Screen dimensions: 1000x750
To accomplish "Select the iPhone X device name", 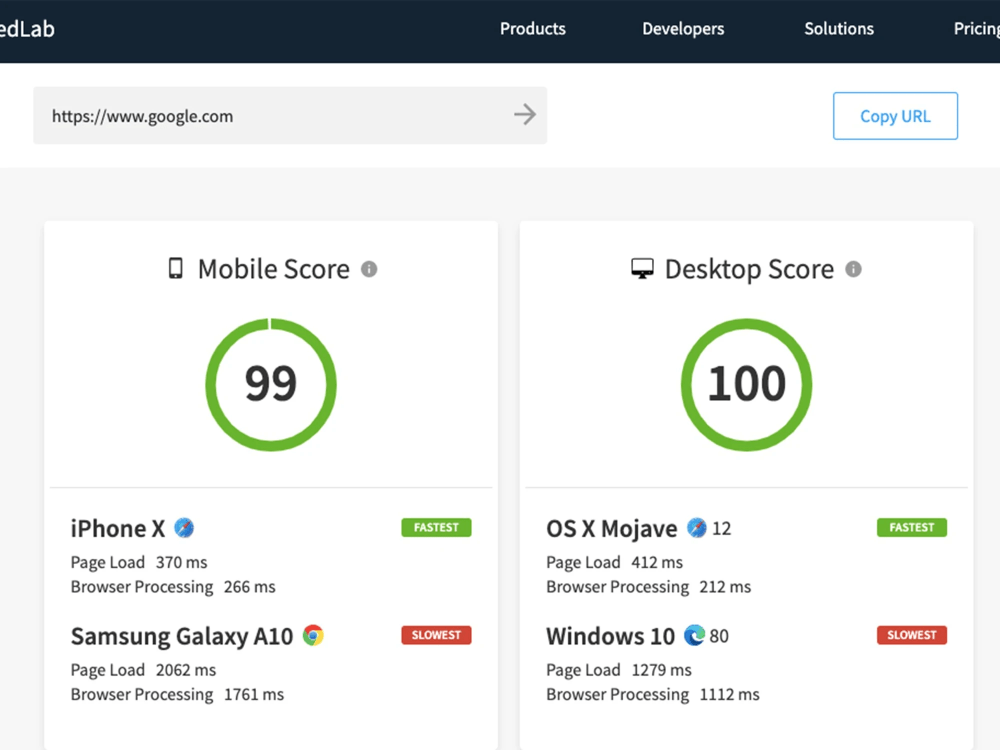I will click(x=117, y=529).
